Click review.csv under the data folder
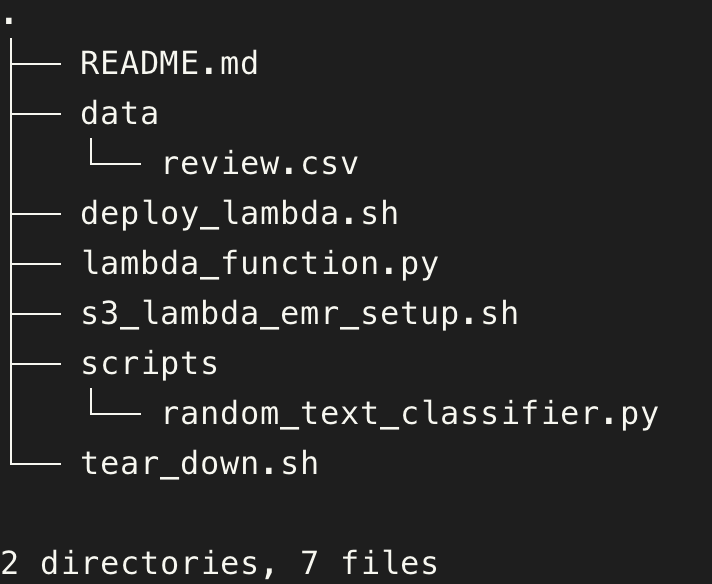 pos(260,163)
